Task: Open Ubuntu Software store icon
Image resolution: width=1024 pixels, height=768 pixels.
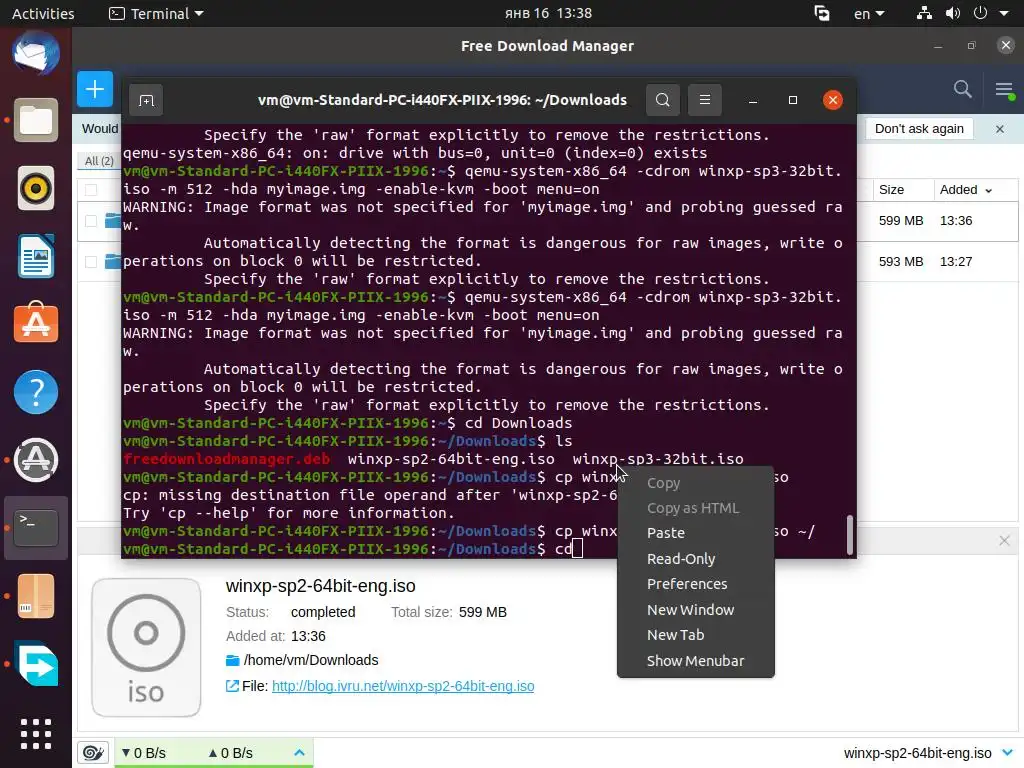Action: [x=36, y=323]
